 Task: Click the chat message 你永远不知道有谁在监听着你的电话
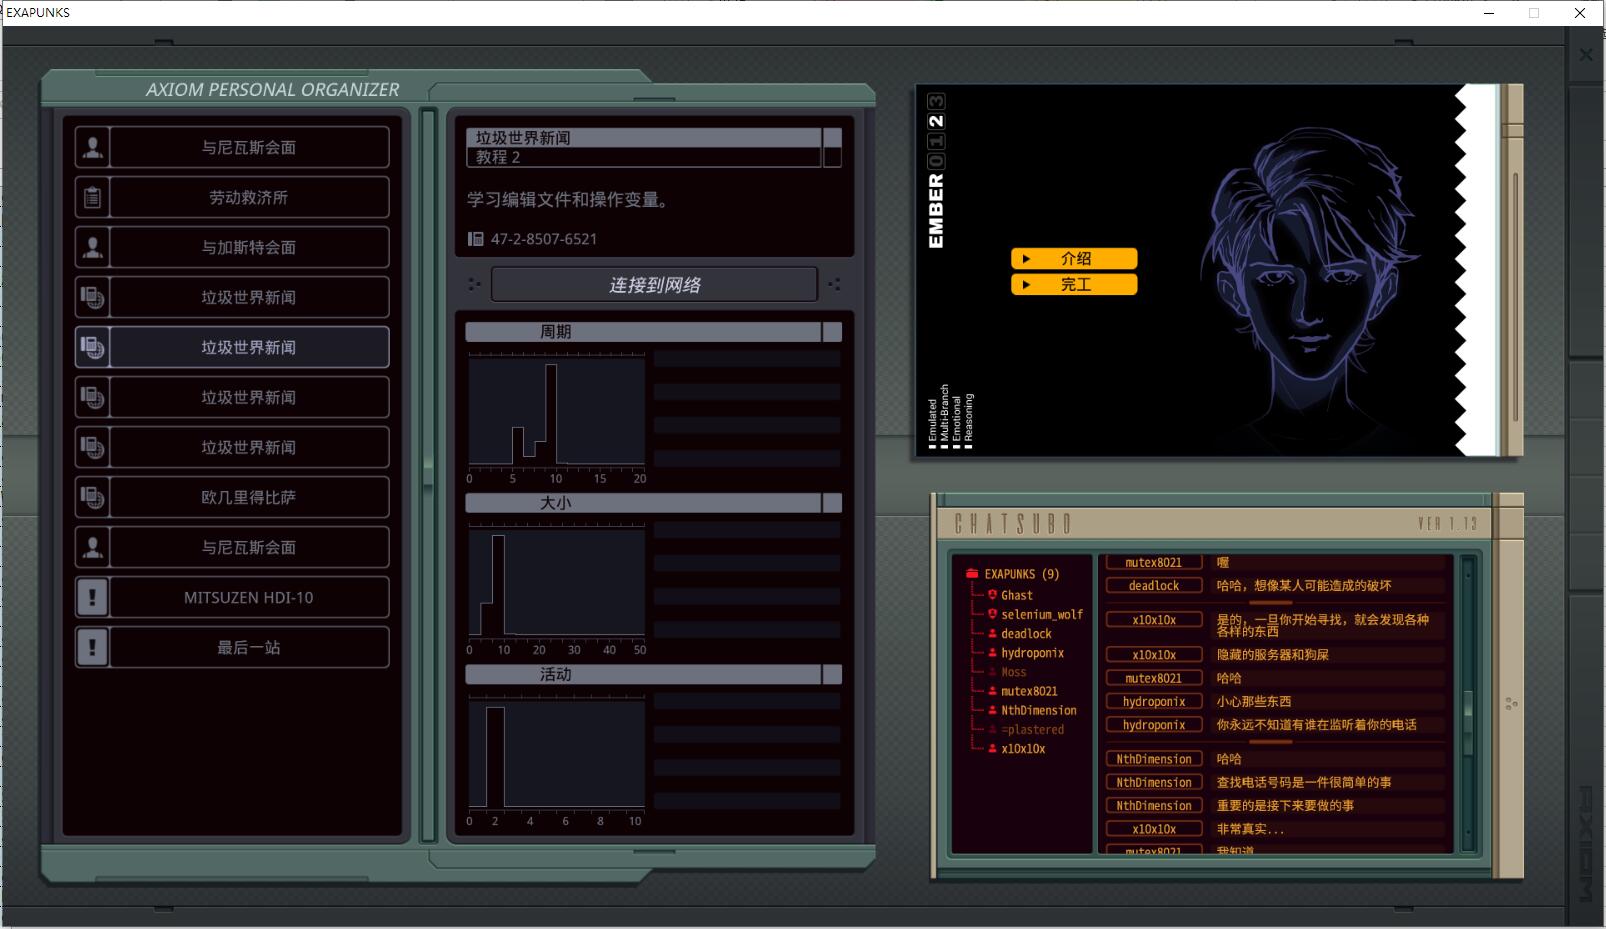click(1316, 725)
